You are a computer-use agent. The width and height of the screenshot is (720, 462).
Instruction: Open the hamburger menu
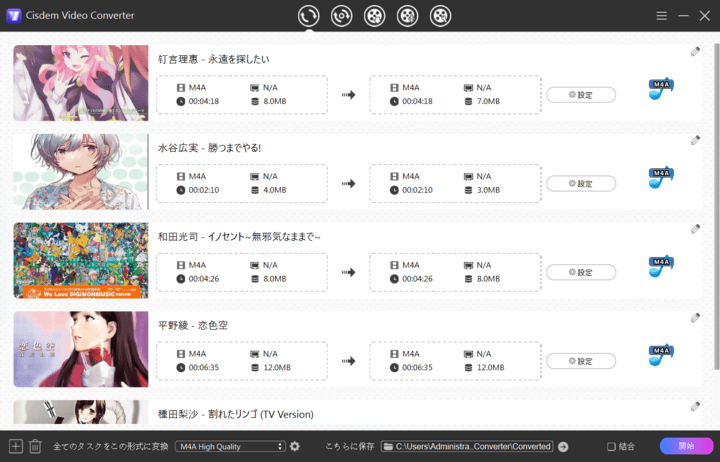coord(661,16)
